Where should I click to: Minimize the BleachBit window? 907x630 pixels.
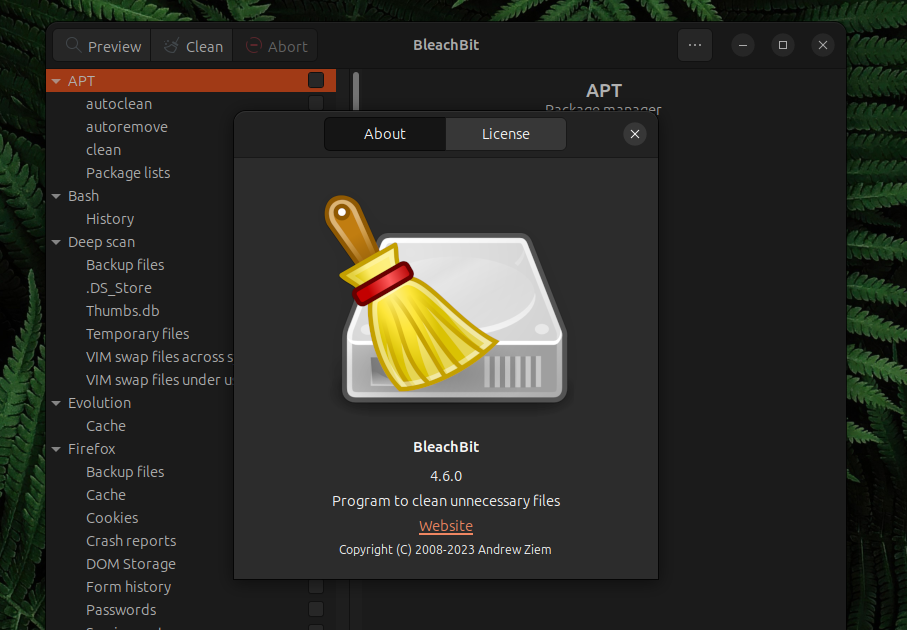[x=743, y=45]
